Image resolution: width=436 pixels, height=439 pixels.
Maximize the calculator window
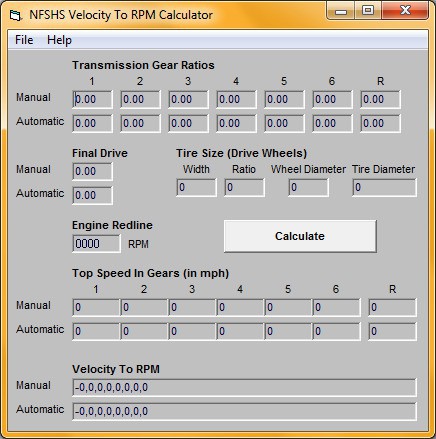368,11
